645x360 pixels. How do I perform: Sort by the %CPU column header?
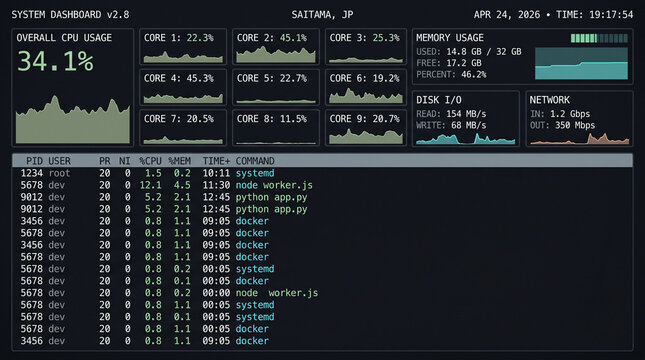pos(150,161)
